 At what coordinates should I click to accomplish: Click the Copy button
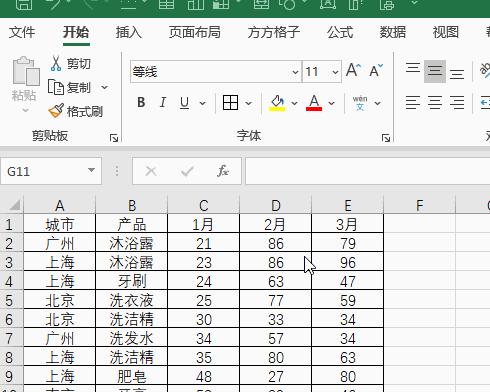pyautogui.click(x=69, y=87)
